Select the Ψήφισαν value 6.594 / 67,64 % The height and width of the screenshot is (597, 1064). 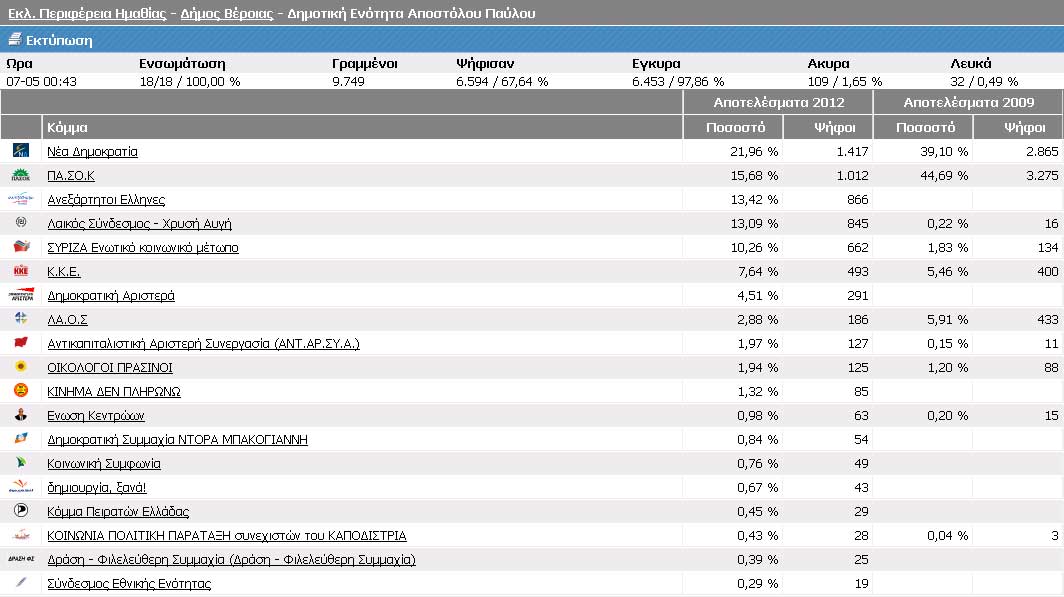click(502, 81)
